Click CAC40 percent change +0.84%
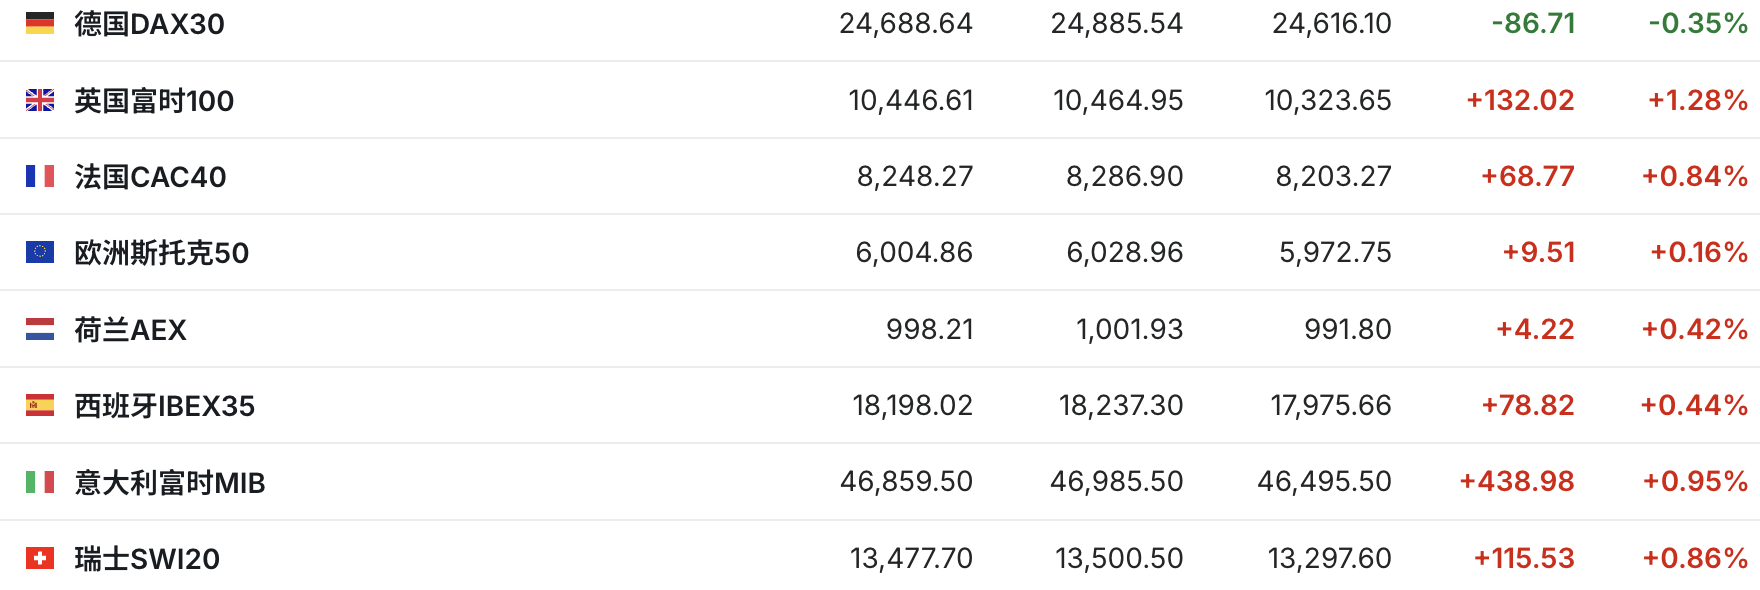 tap(1695, 176)
